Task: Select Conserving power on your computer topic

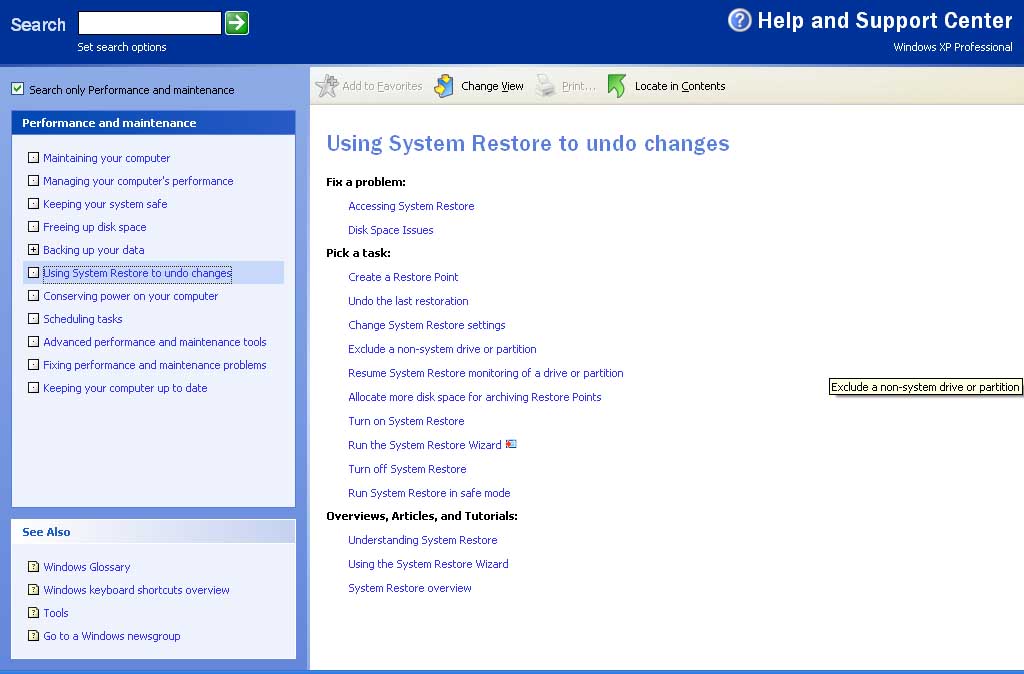Action: [x=131, y=296]
